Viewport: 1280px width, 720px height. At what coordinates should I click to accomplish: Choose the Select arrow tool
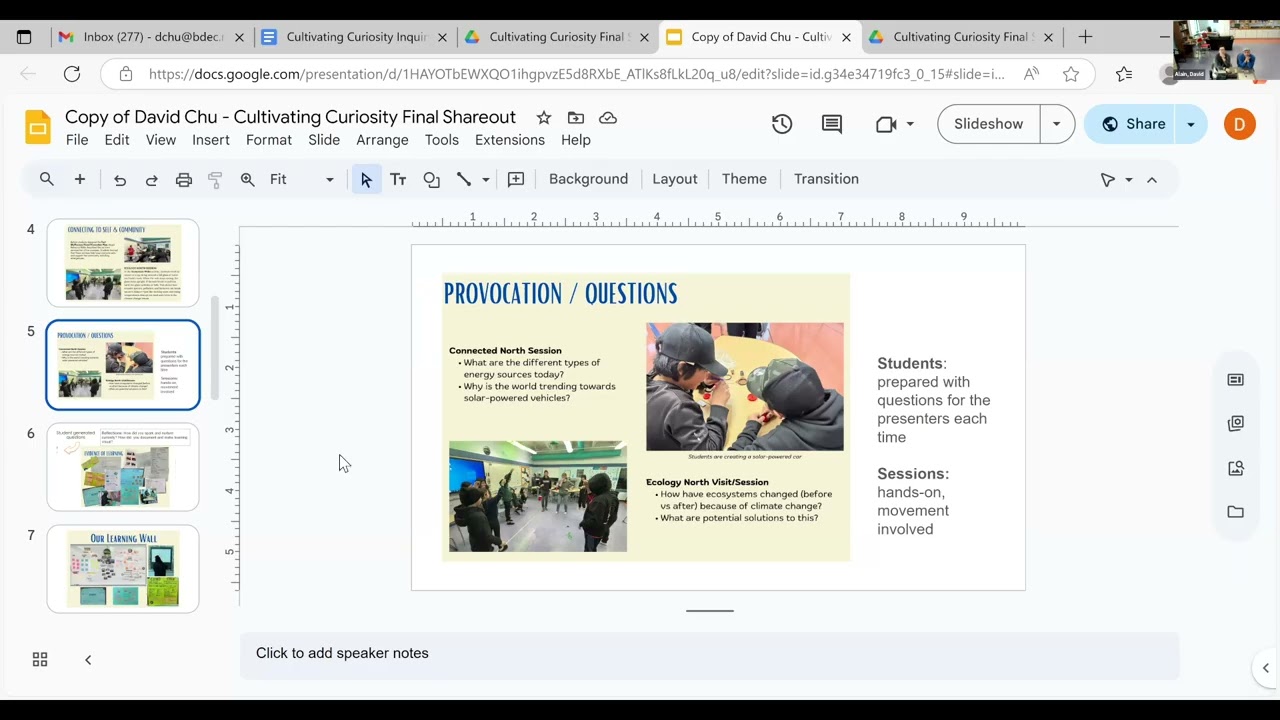(366, 180)
